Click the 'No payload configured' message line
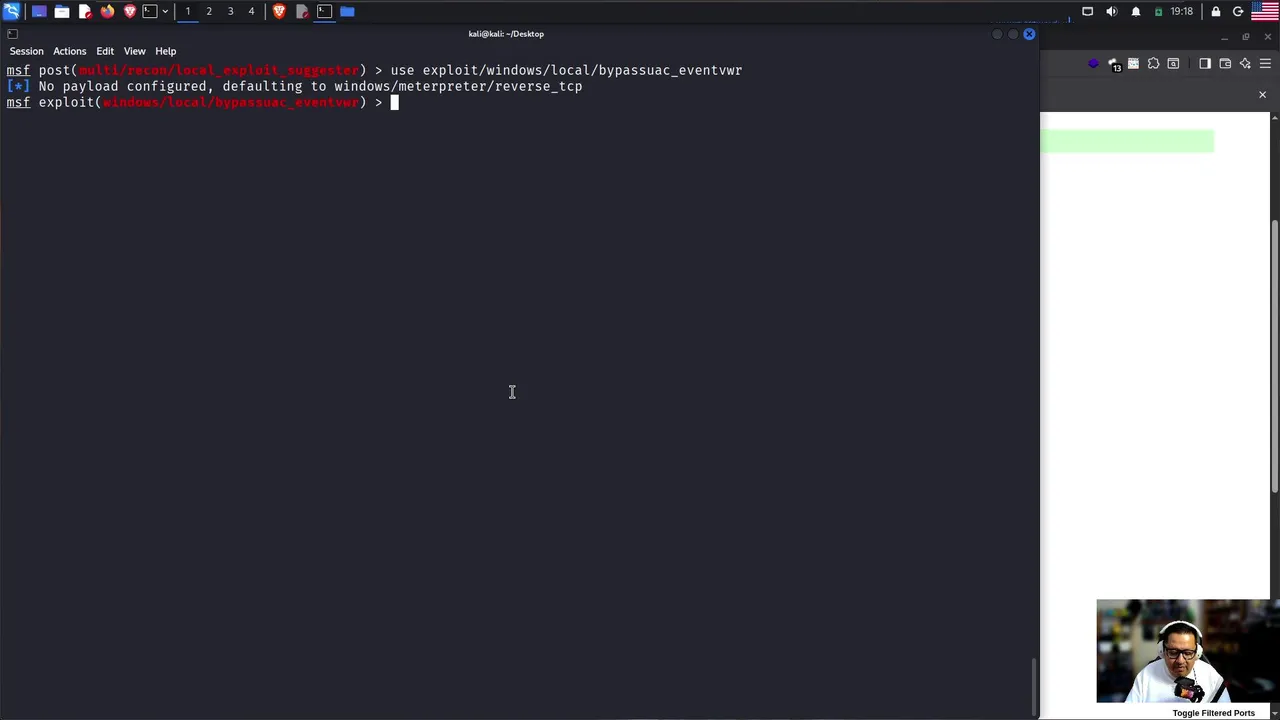1280x720 pixels. pyautogui.click(x=294, y=86)
